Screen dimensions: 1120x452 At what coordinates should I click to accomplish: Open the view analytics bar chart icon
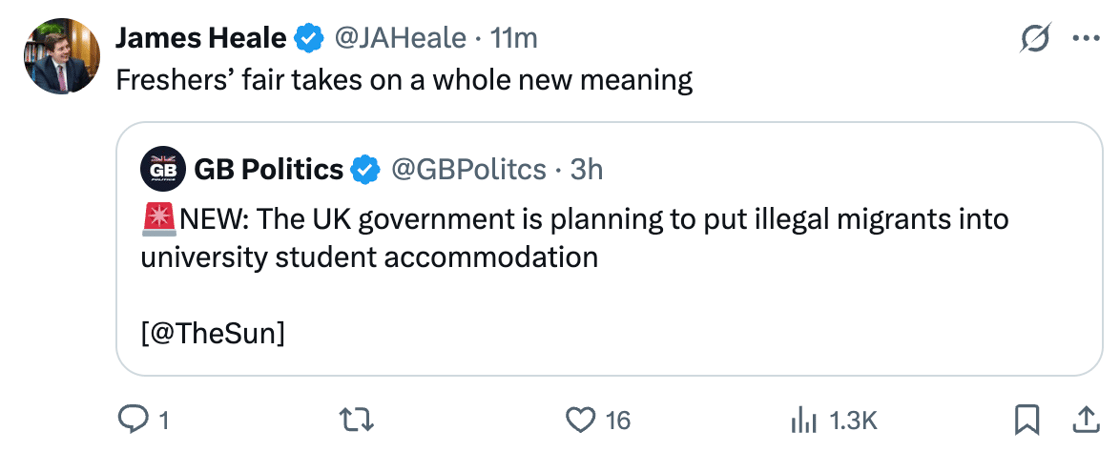pos(804,421)
